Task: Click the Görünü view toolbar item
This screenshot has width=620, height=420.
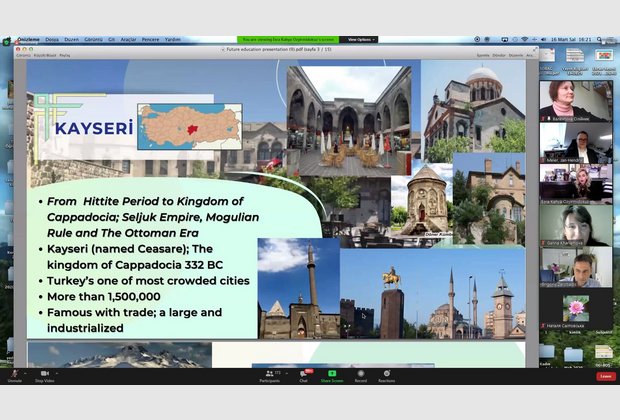Action: pos(23,55)
